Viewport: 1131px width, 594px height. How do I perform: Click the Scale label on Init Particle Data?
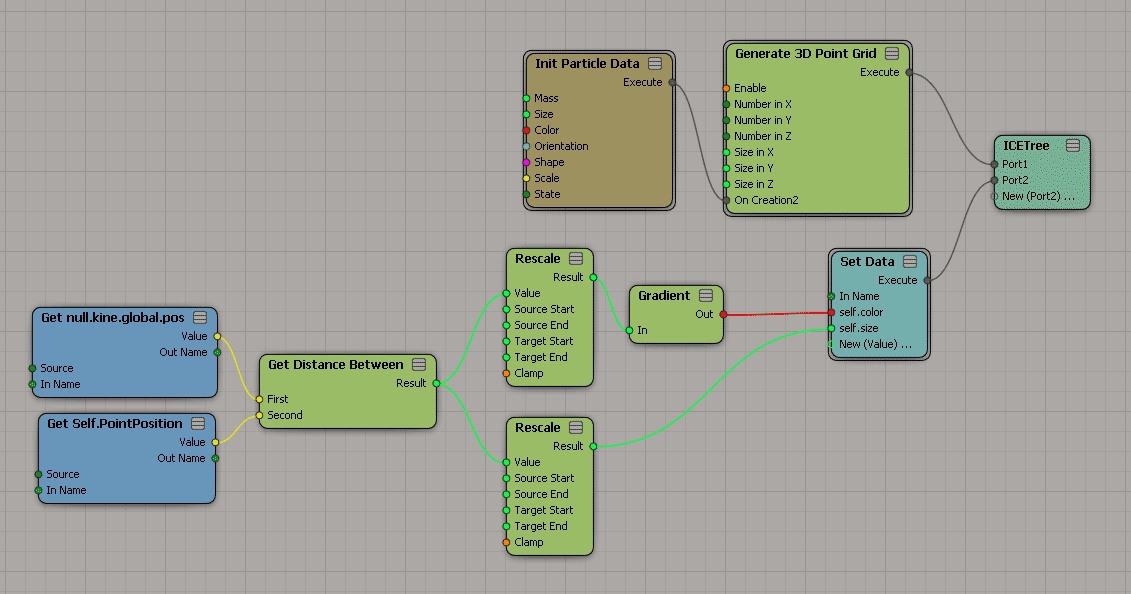point(546,178)
